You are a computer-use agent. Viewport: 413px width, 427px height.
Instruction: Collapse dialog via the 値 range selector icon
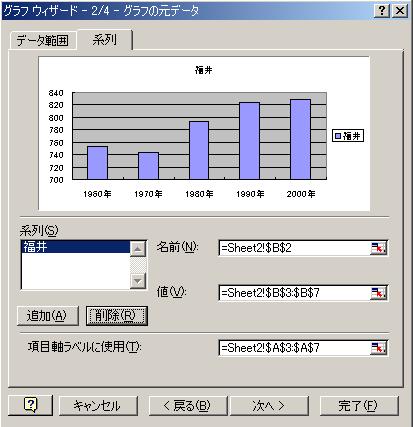378,293
